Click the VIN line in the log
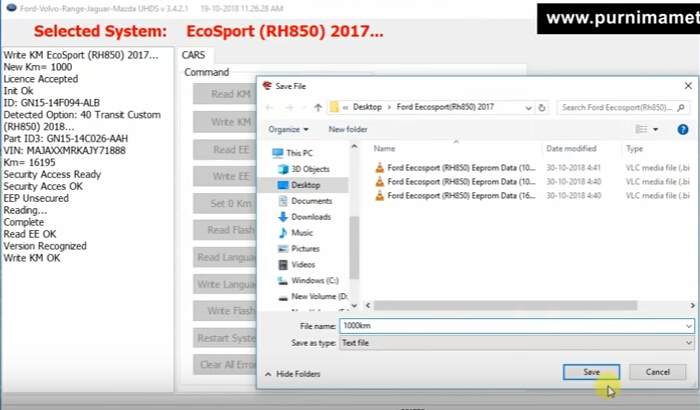The height and width of the screenshot is (410, 700). [64, 151]
